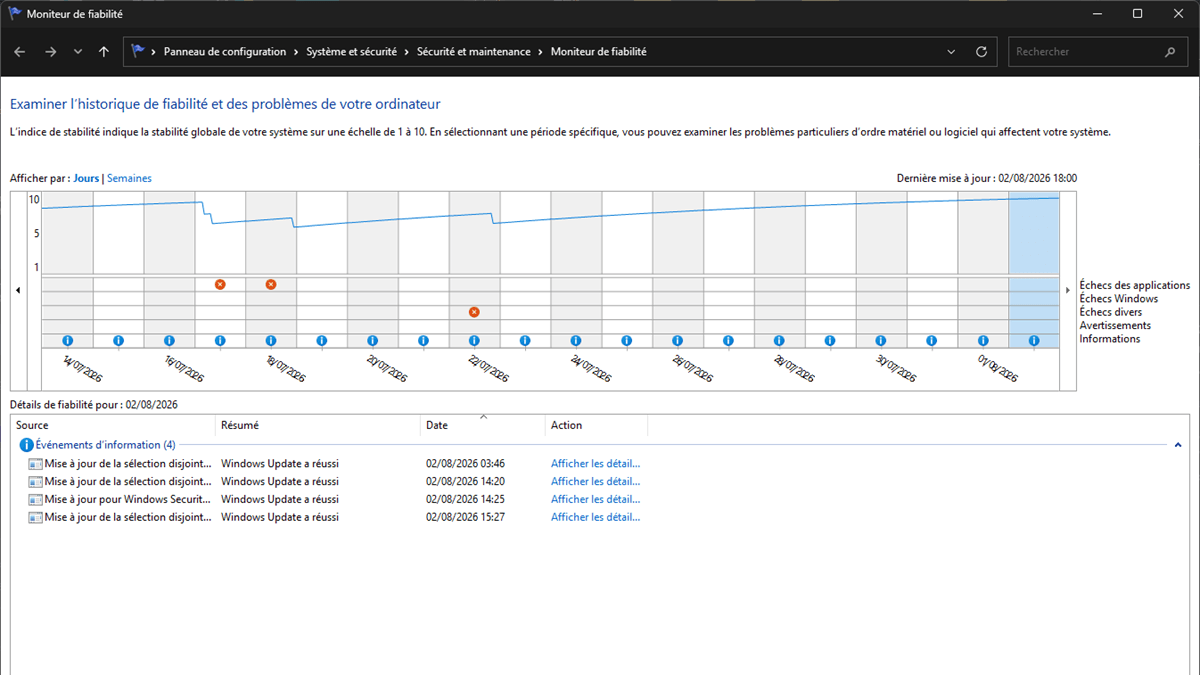This screenshot has height=675, width=1200.
Task: Switch the chart view to Semaines
Action: [x=129, y=178]
